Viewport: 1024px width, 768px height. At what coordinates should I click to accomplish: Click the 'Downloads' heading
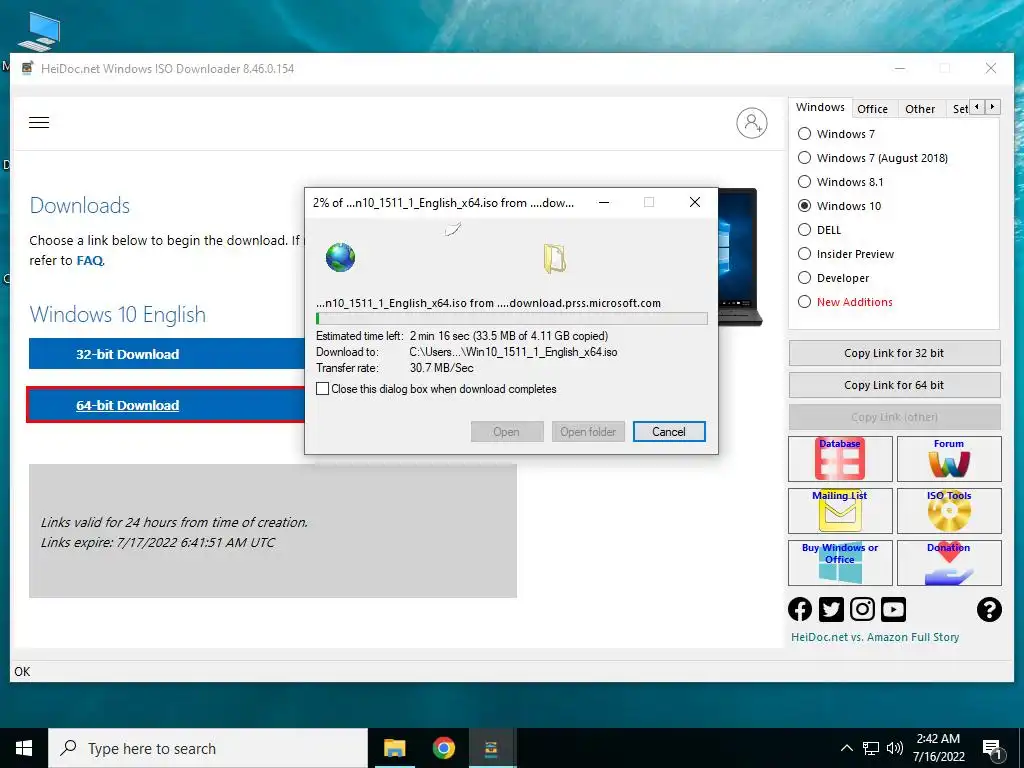tap(80, 206)
